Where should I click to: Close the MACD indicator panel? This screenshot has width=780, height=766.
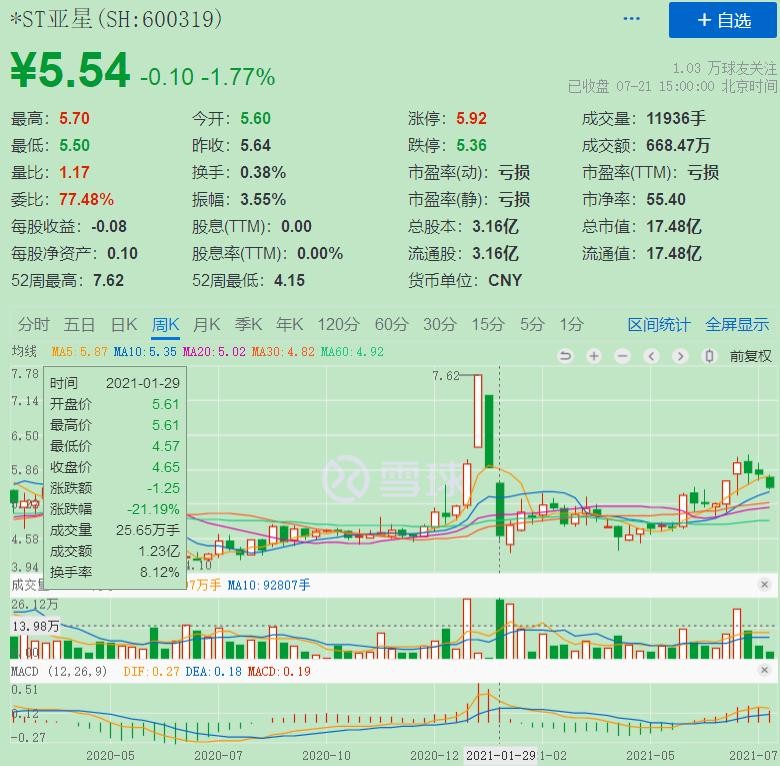tap(765, 670)
